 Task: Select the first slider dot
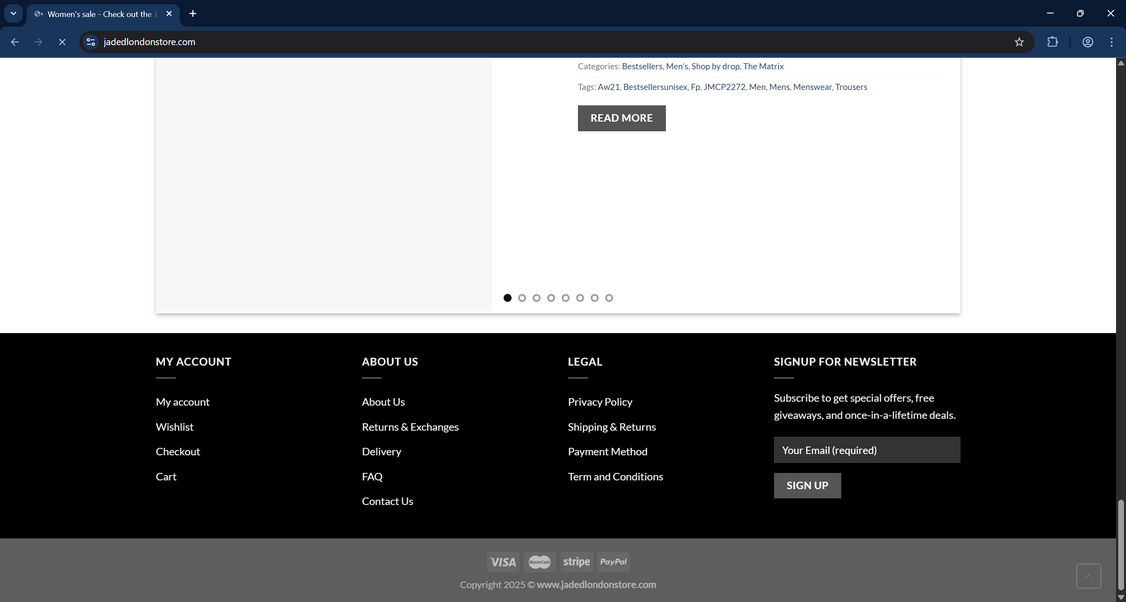(508, 298)
